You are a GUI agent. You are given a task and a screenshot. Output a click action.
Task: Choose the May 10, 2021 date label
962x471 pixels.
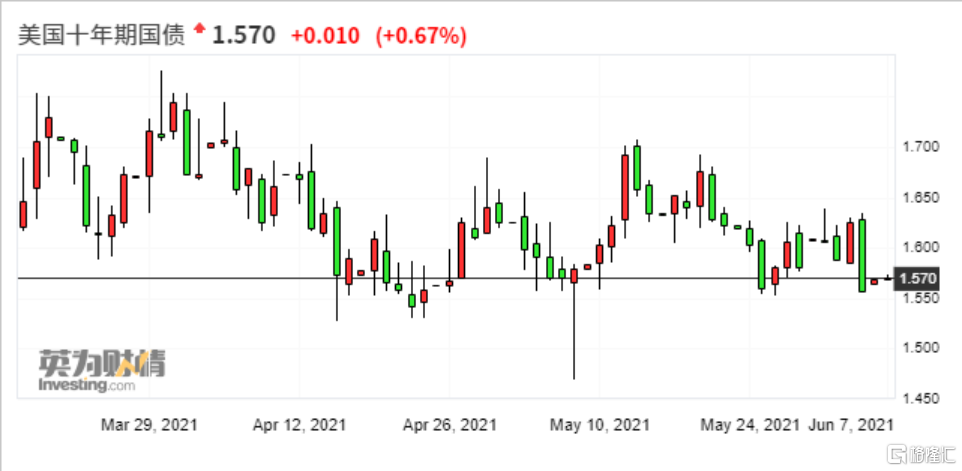click(599, 425)
